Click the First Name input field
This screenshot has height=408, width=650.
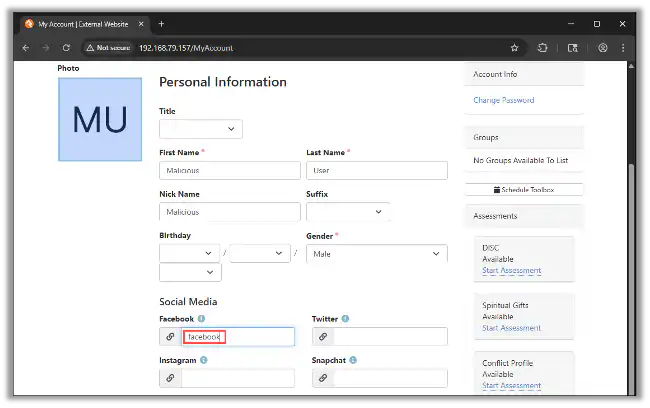click(230, 170)
